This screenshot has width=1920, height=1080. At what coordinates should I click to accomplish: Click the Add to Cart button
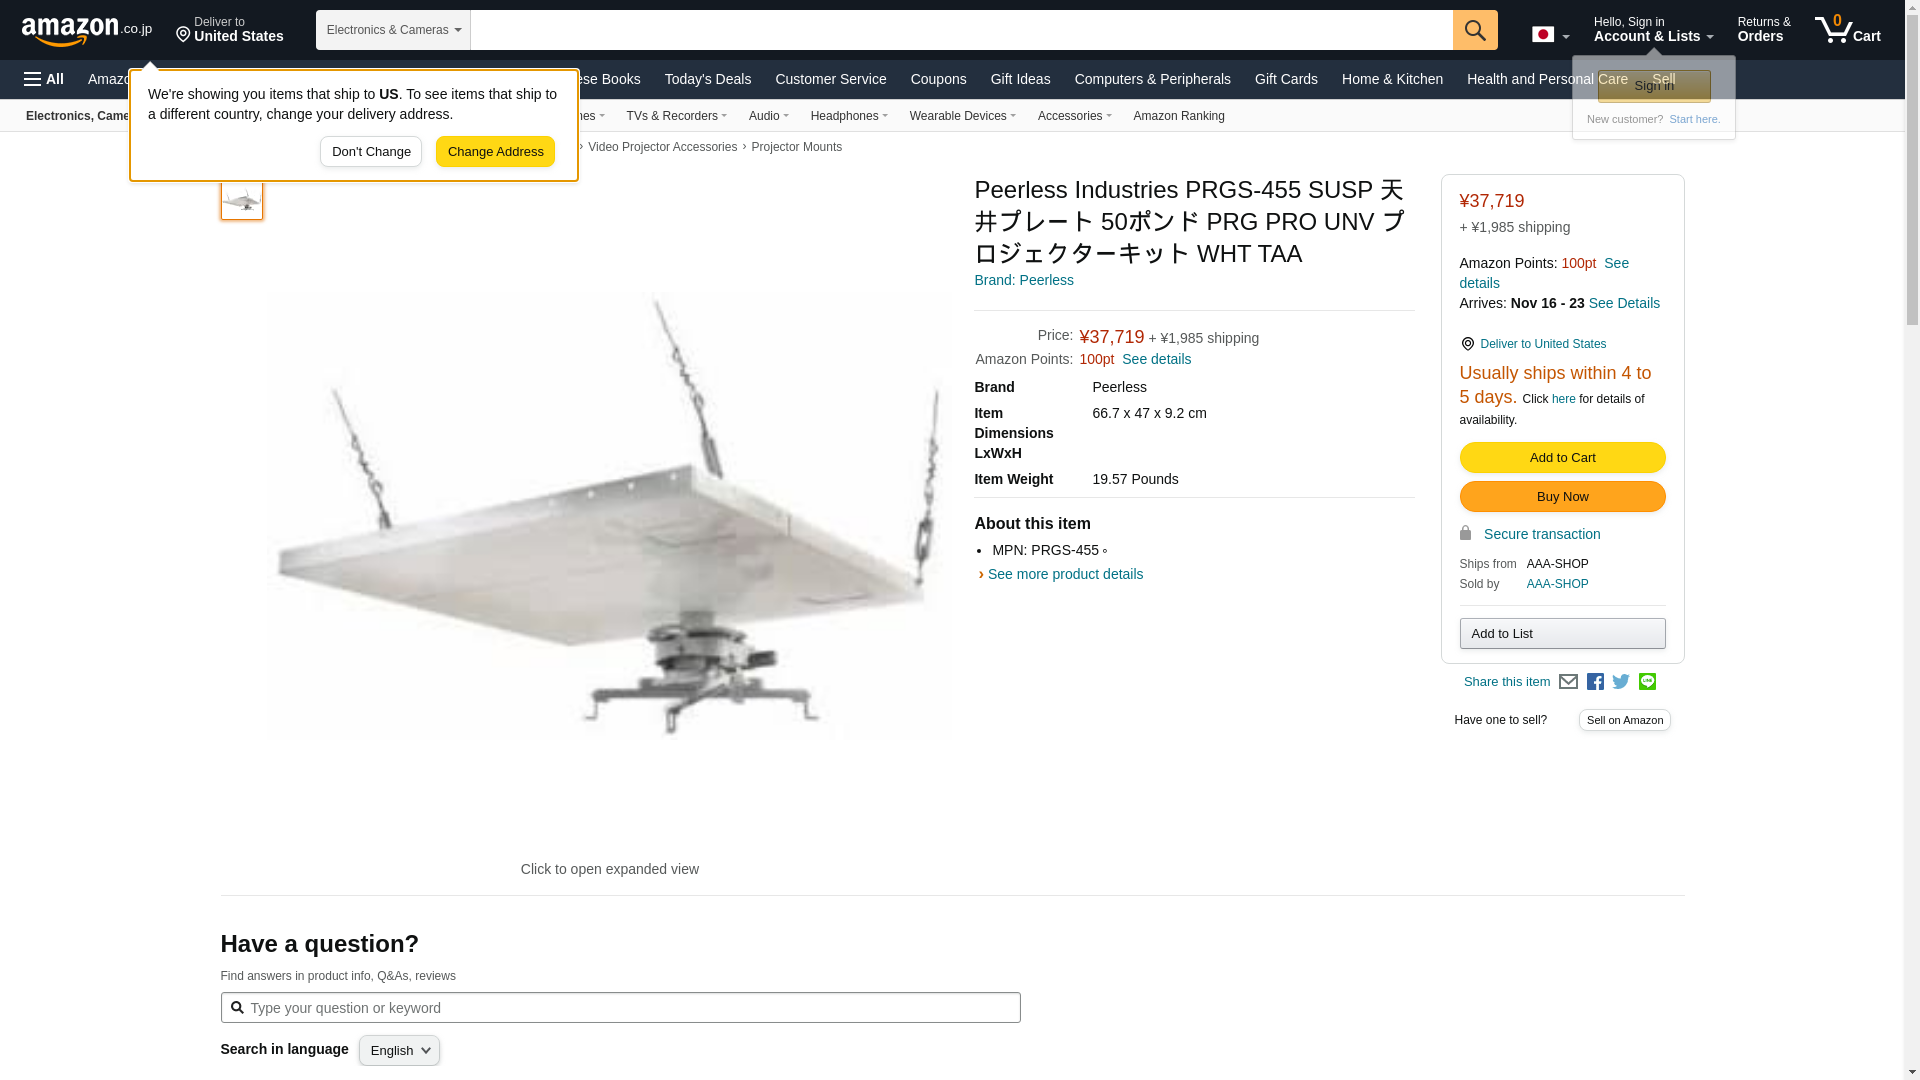tap(1562, 458)
